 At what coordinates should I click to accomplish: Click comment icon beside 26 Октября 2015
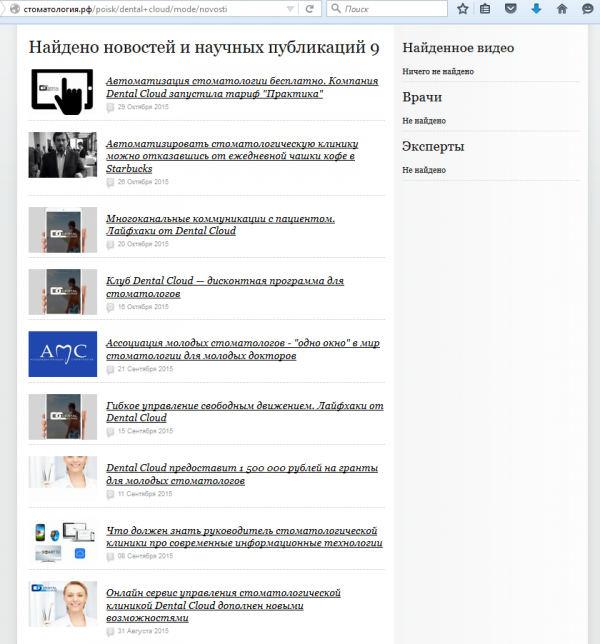pos(110,182)
